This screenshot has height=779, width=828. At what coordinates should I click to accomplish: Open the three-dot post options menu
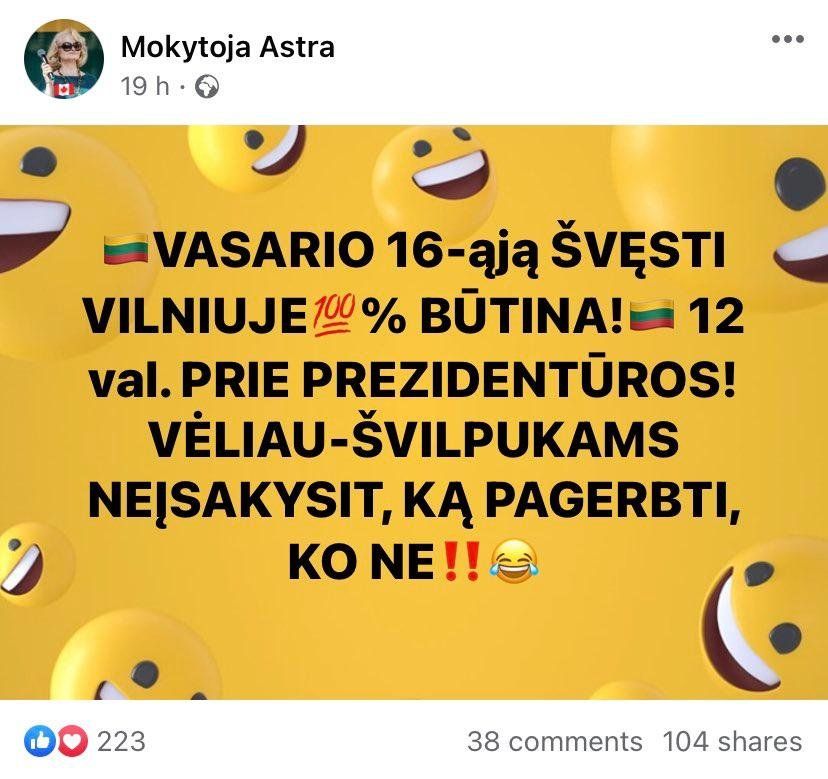pyautogui.click(x=787, y=39)
